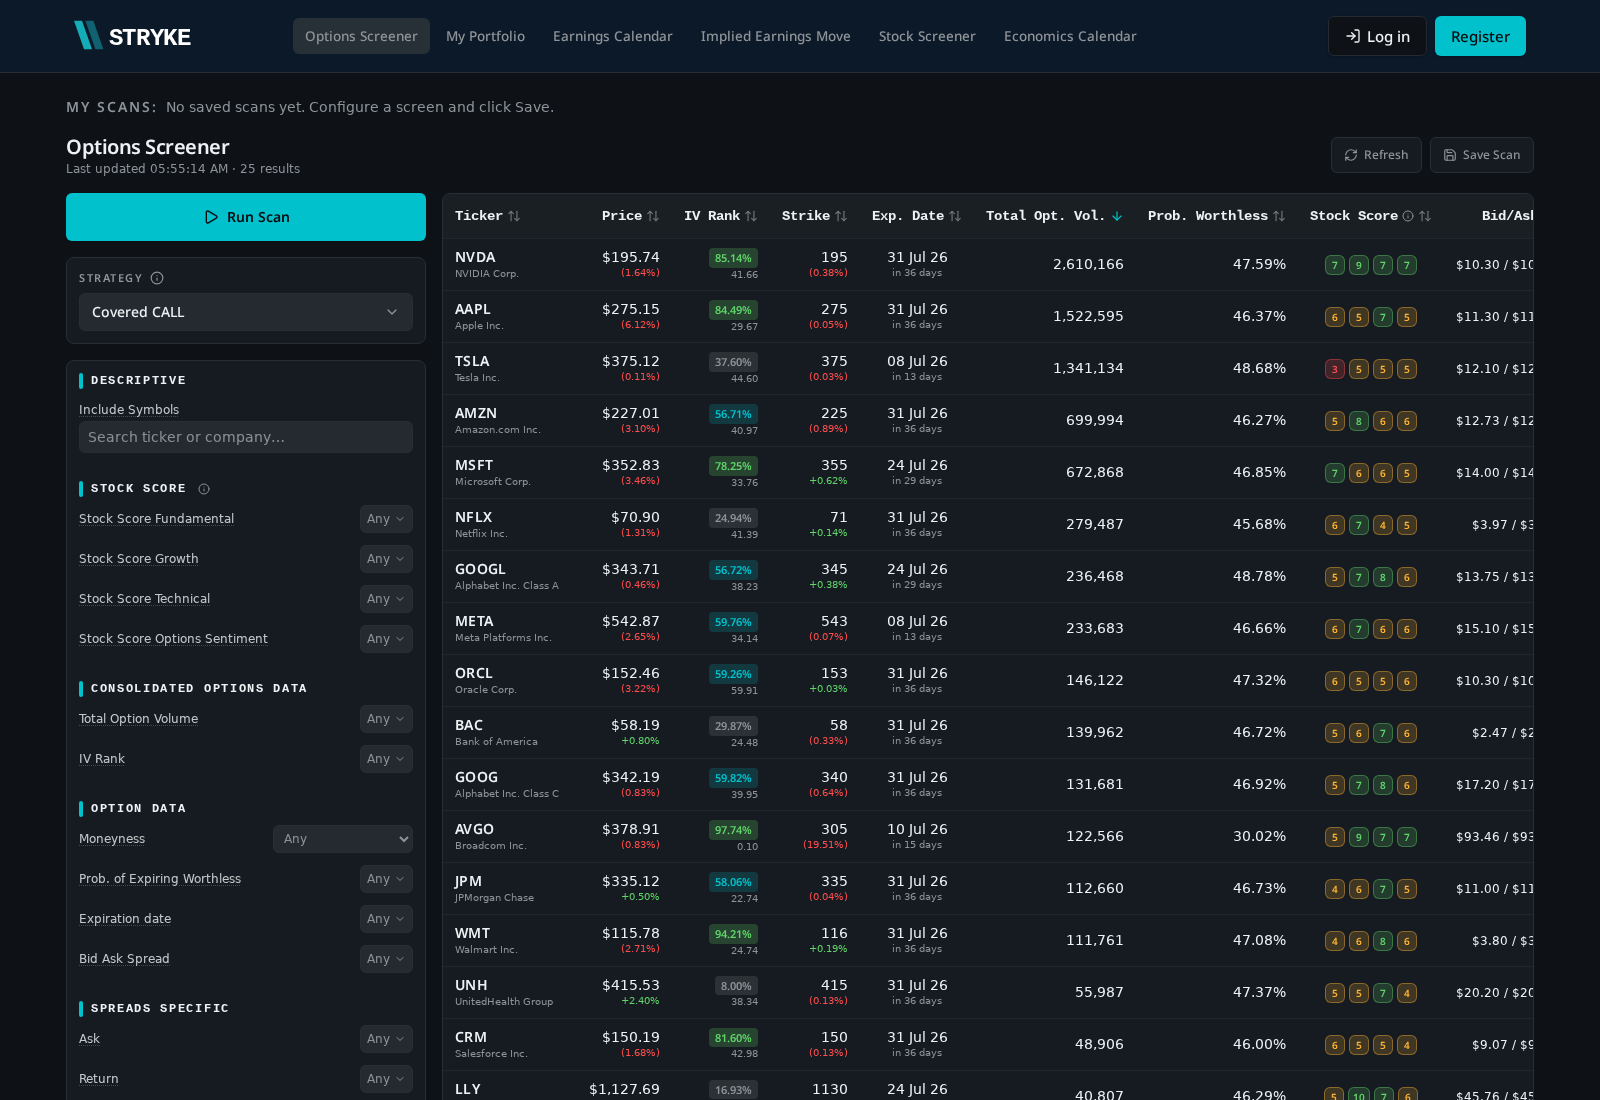Image resolution: width=1600 pixels, height=1100 pixels.
Task: Open My Portfolio page
Action: pyautogui.click(x=485, y=36)
